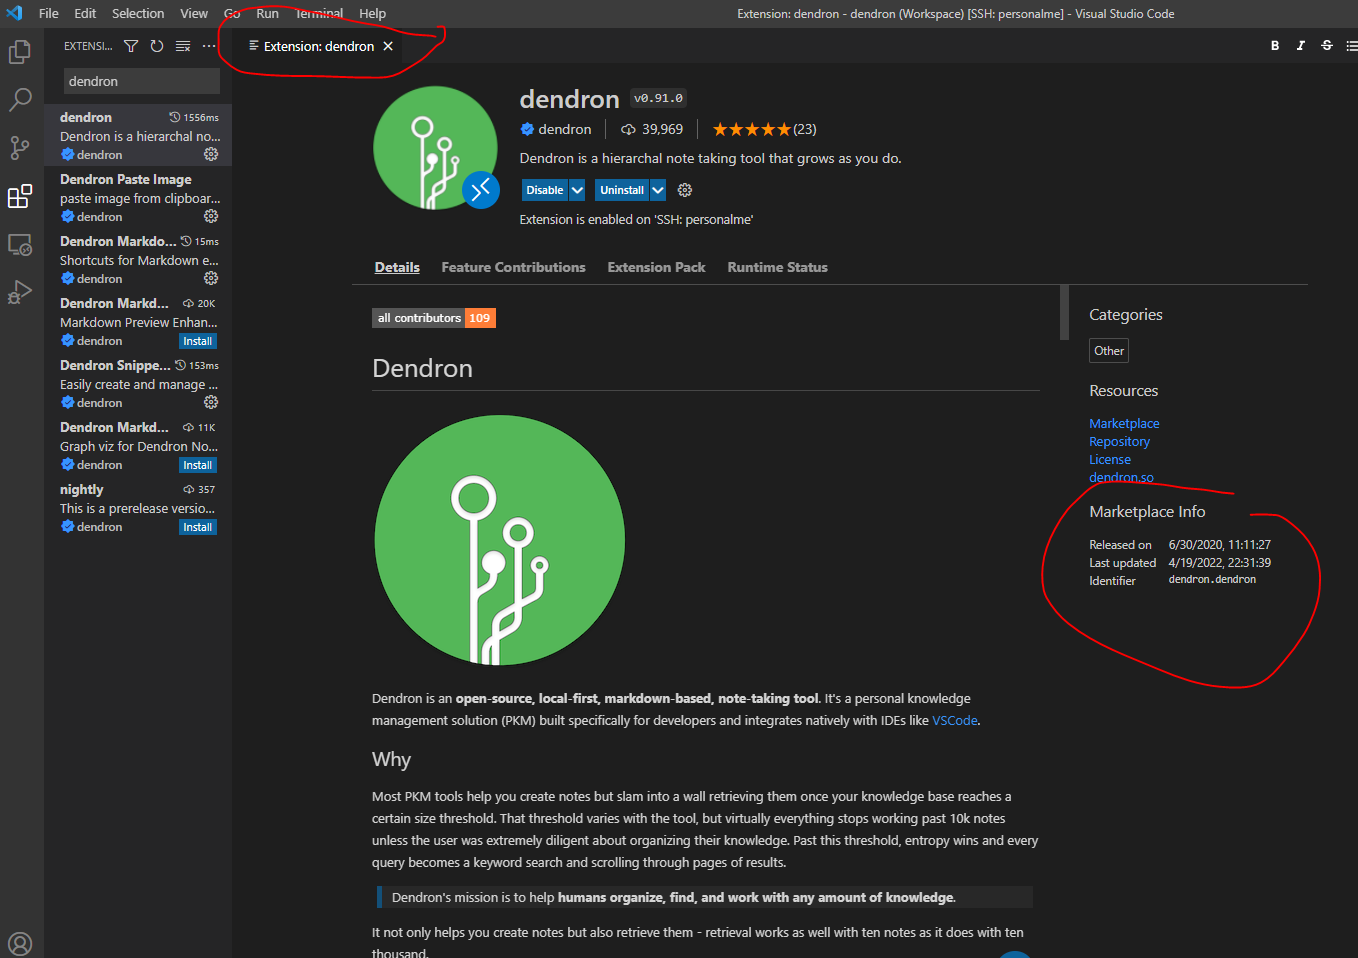Click the Other category tag
The width and height of the screenshot is (1358, 958).
tap(1109, 351)
